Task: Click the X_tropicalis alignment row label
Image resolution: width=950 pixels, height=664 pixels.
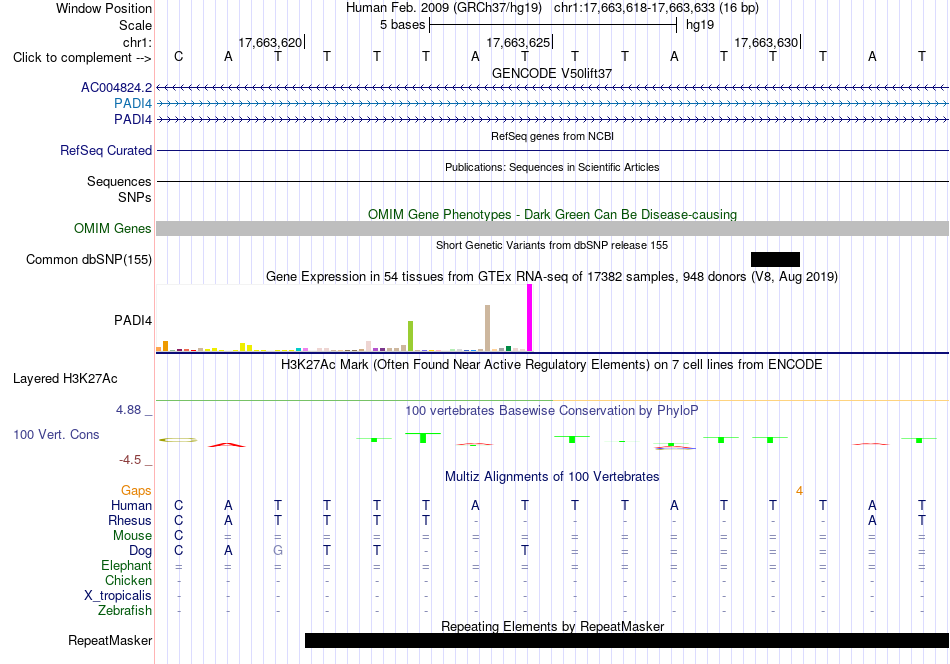Action: pos(118,596)
